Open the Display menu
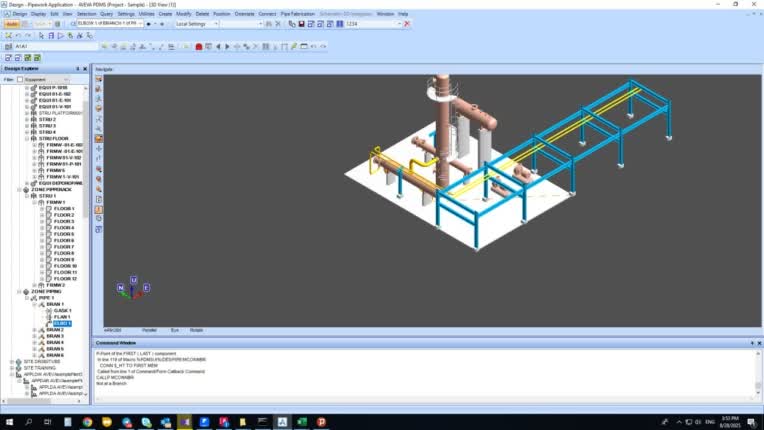Viewport: 764px width, 430px height. click(x=38, y=14)
